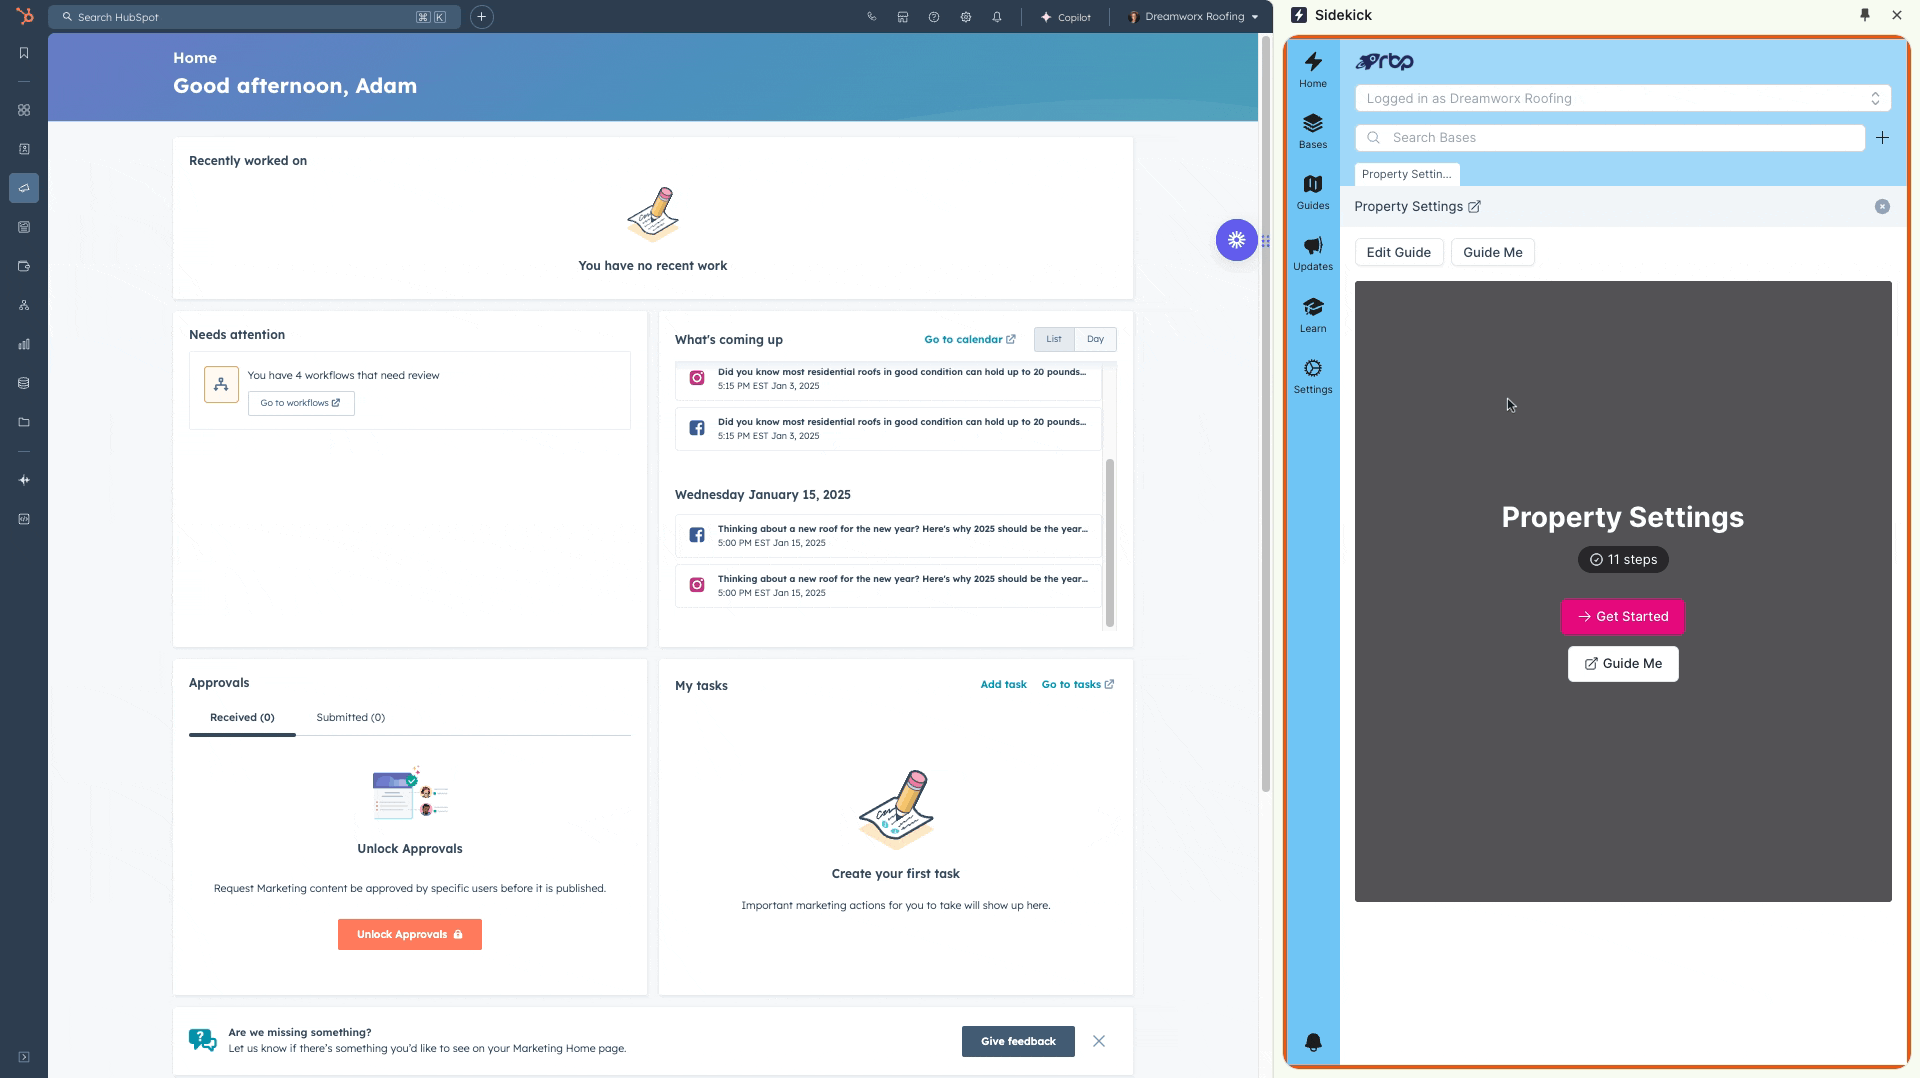Image resolution: width=1920 pixels, height=1078 pixels.
Task: Click the Sidekick notification bell at bottom
Action: pos(1313,1042)
